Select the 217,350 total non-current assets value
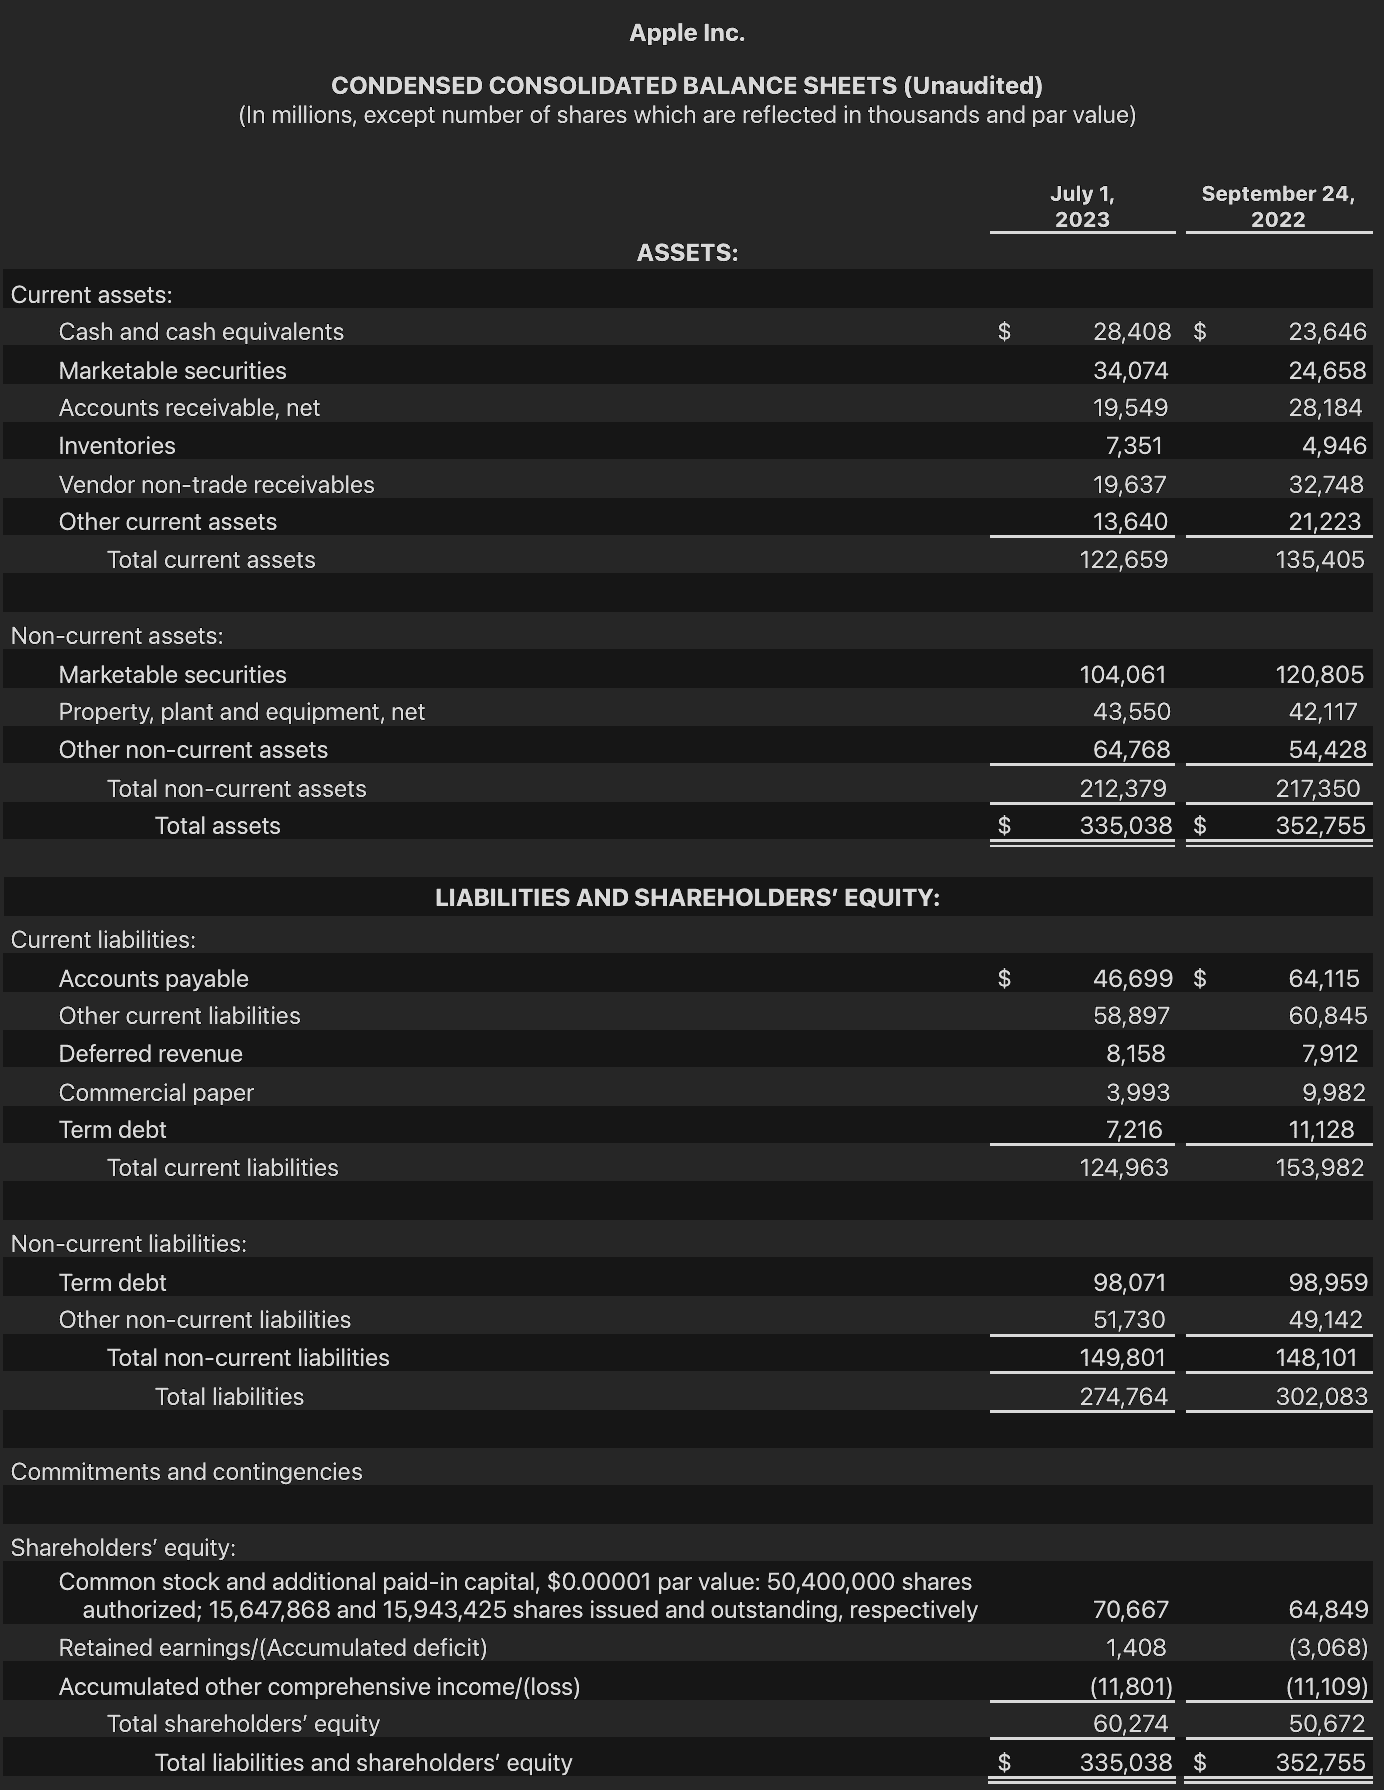 tap(1318, 789)
